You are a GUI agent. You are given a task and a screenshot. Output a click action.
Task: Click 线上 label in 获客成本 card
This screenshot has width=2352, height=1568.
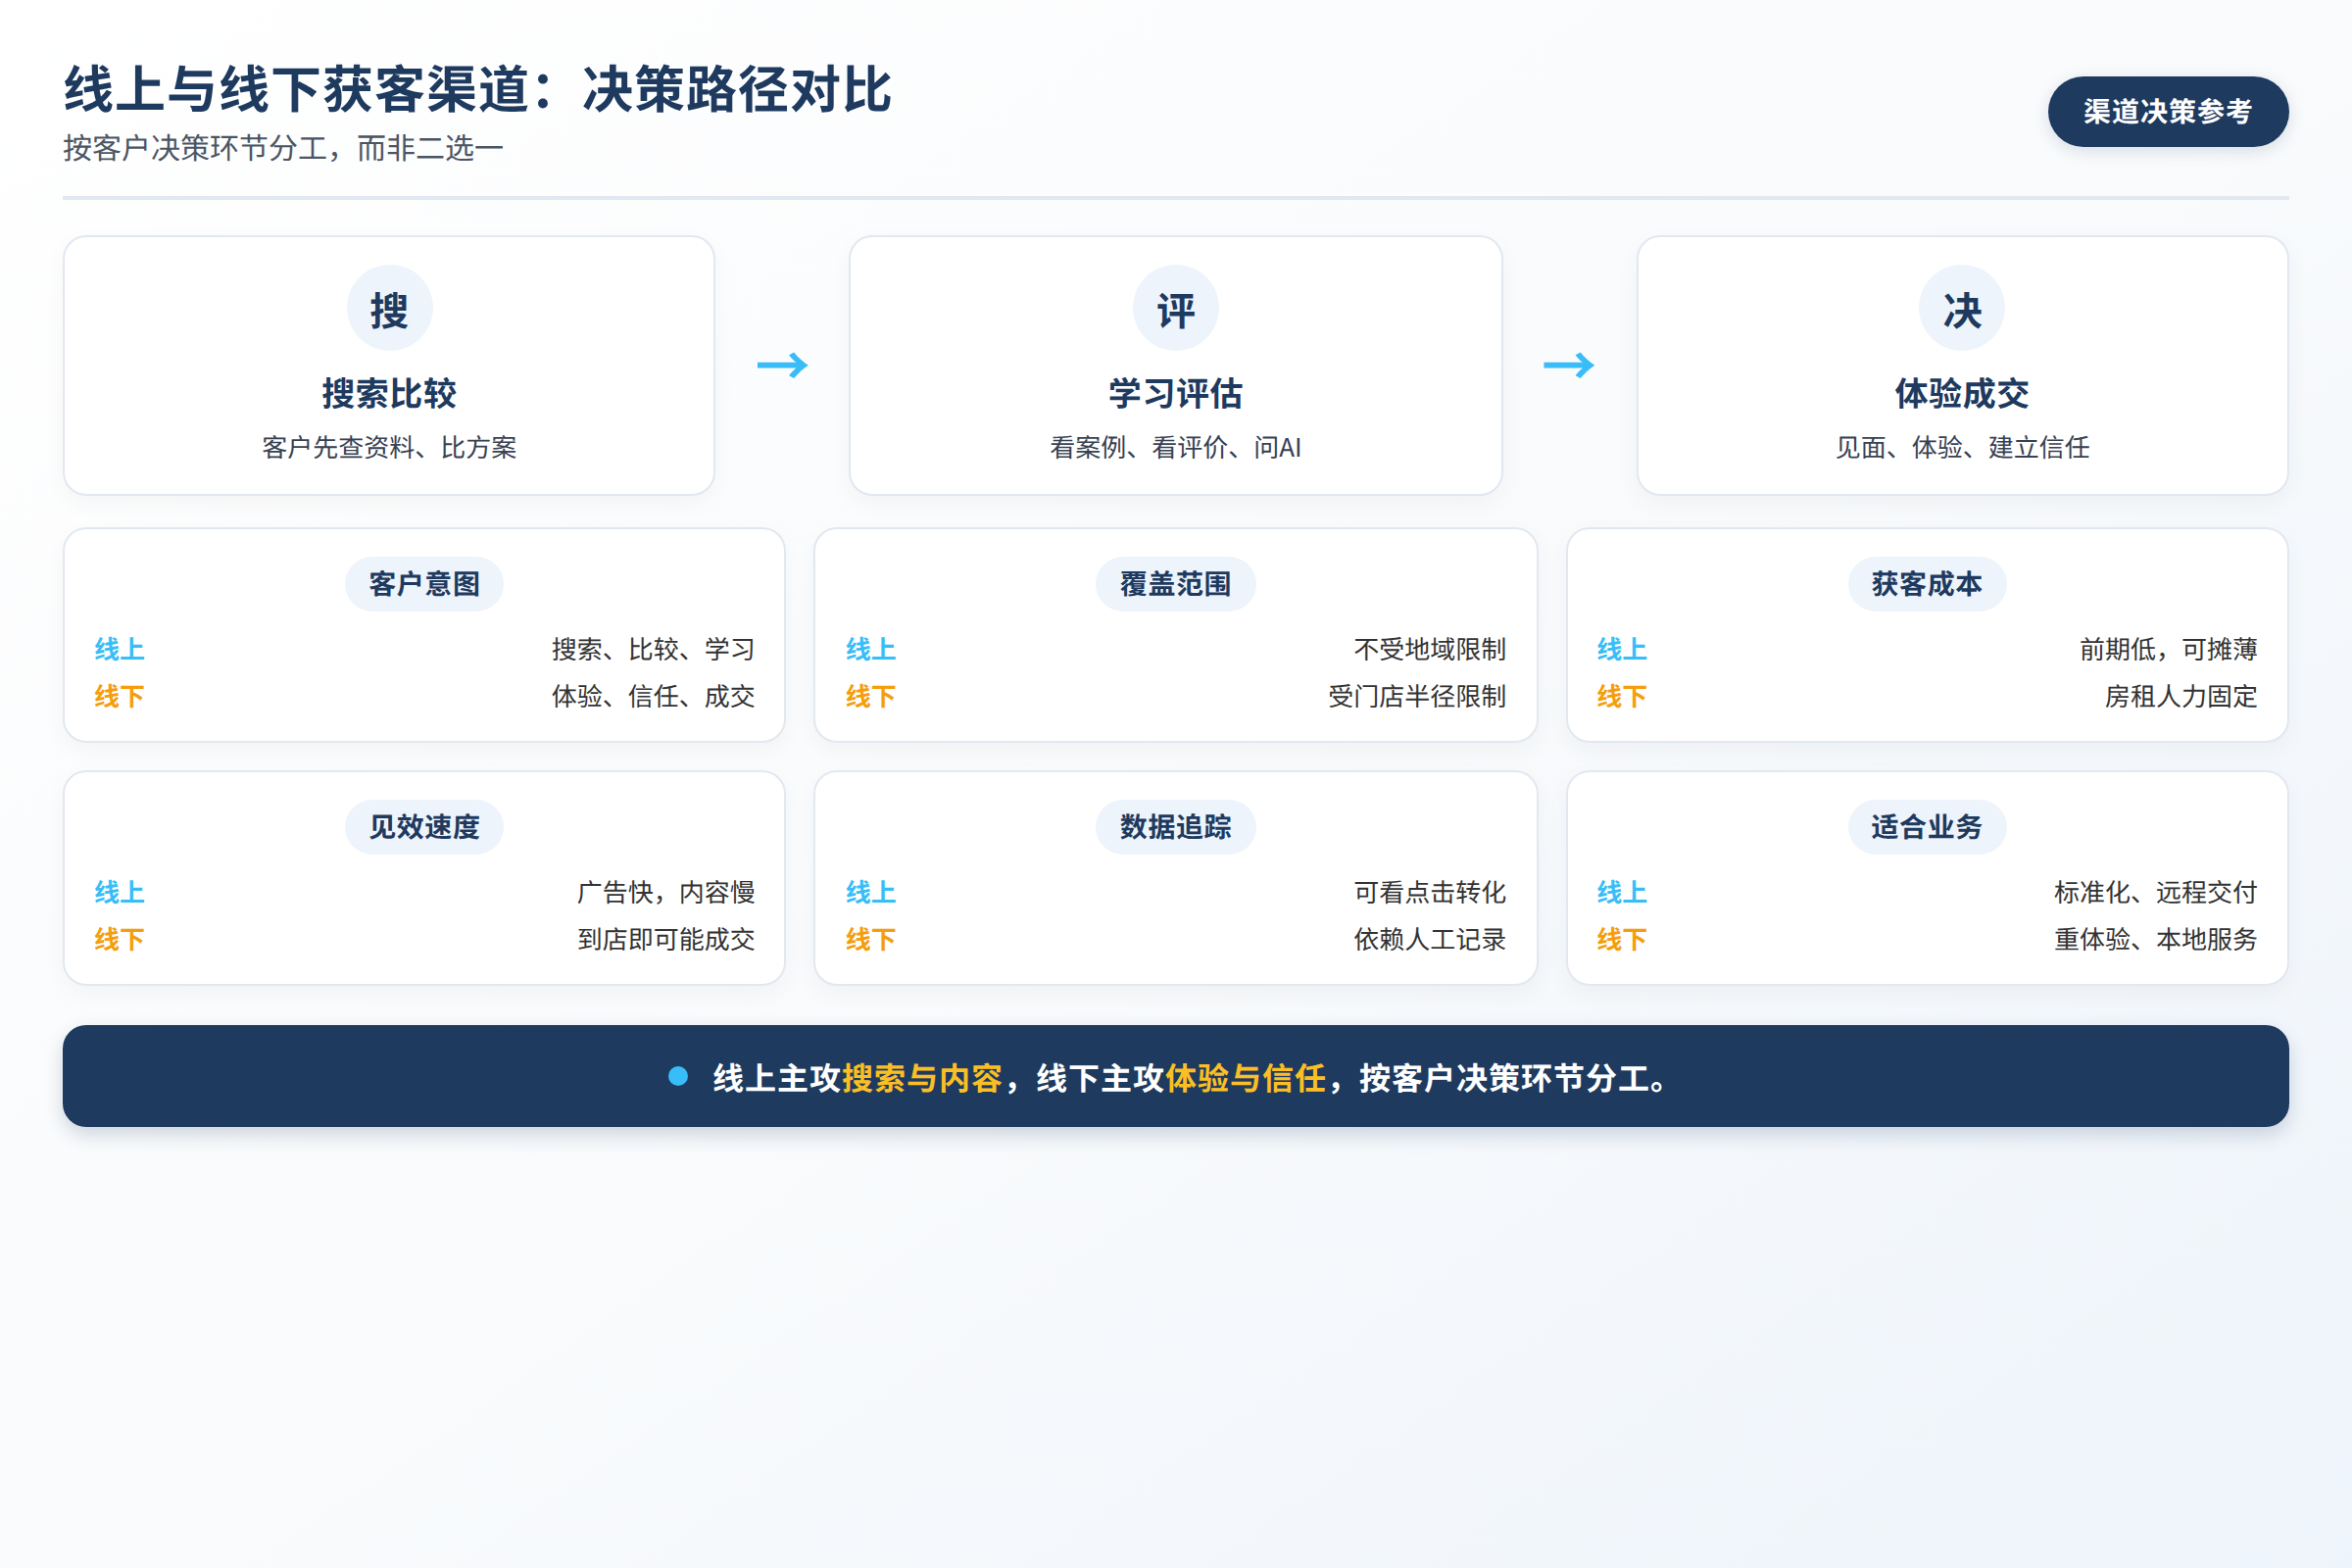tap(1621, 649)
